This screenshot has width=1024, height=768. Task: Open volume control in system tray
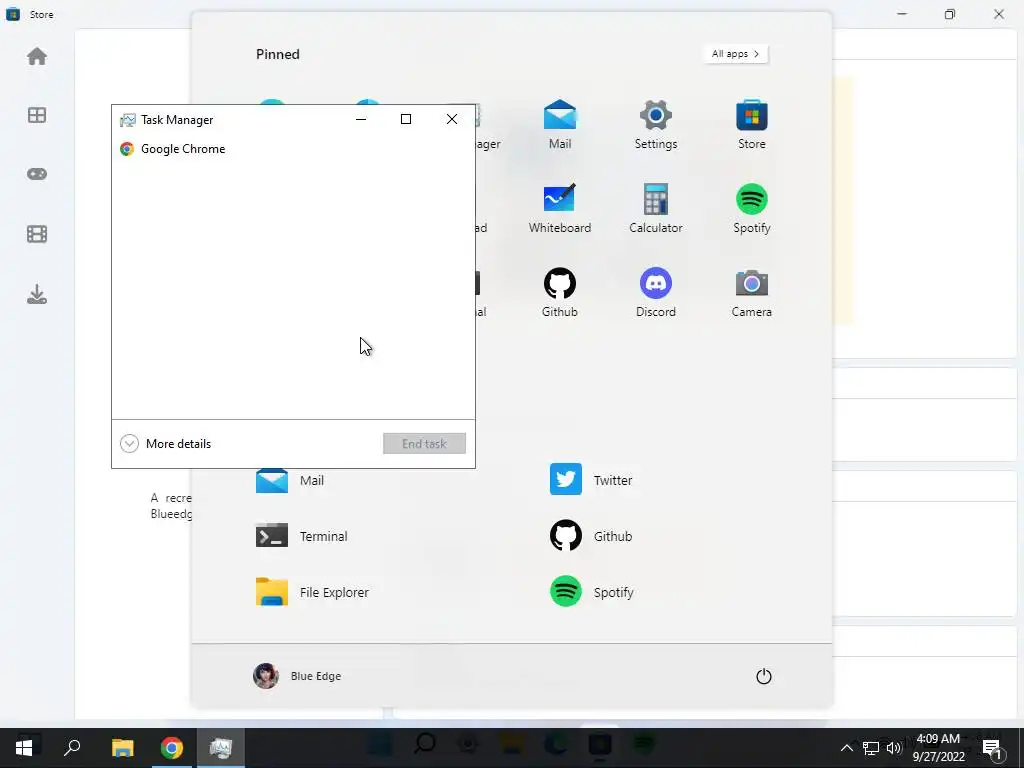click(894, 748)
